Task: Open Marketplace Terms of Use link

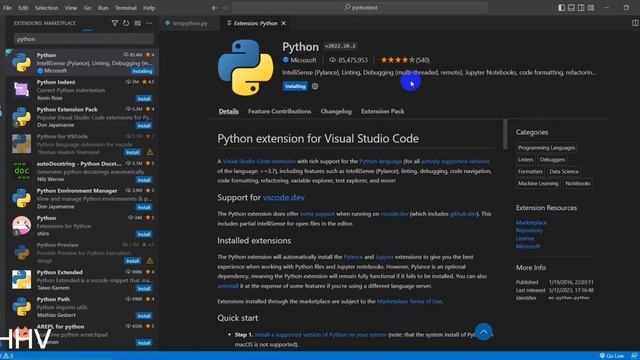Action: [x=409, y=301]
